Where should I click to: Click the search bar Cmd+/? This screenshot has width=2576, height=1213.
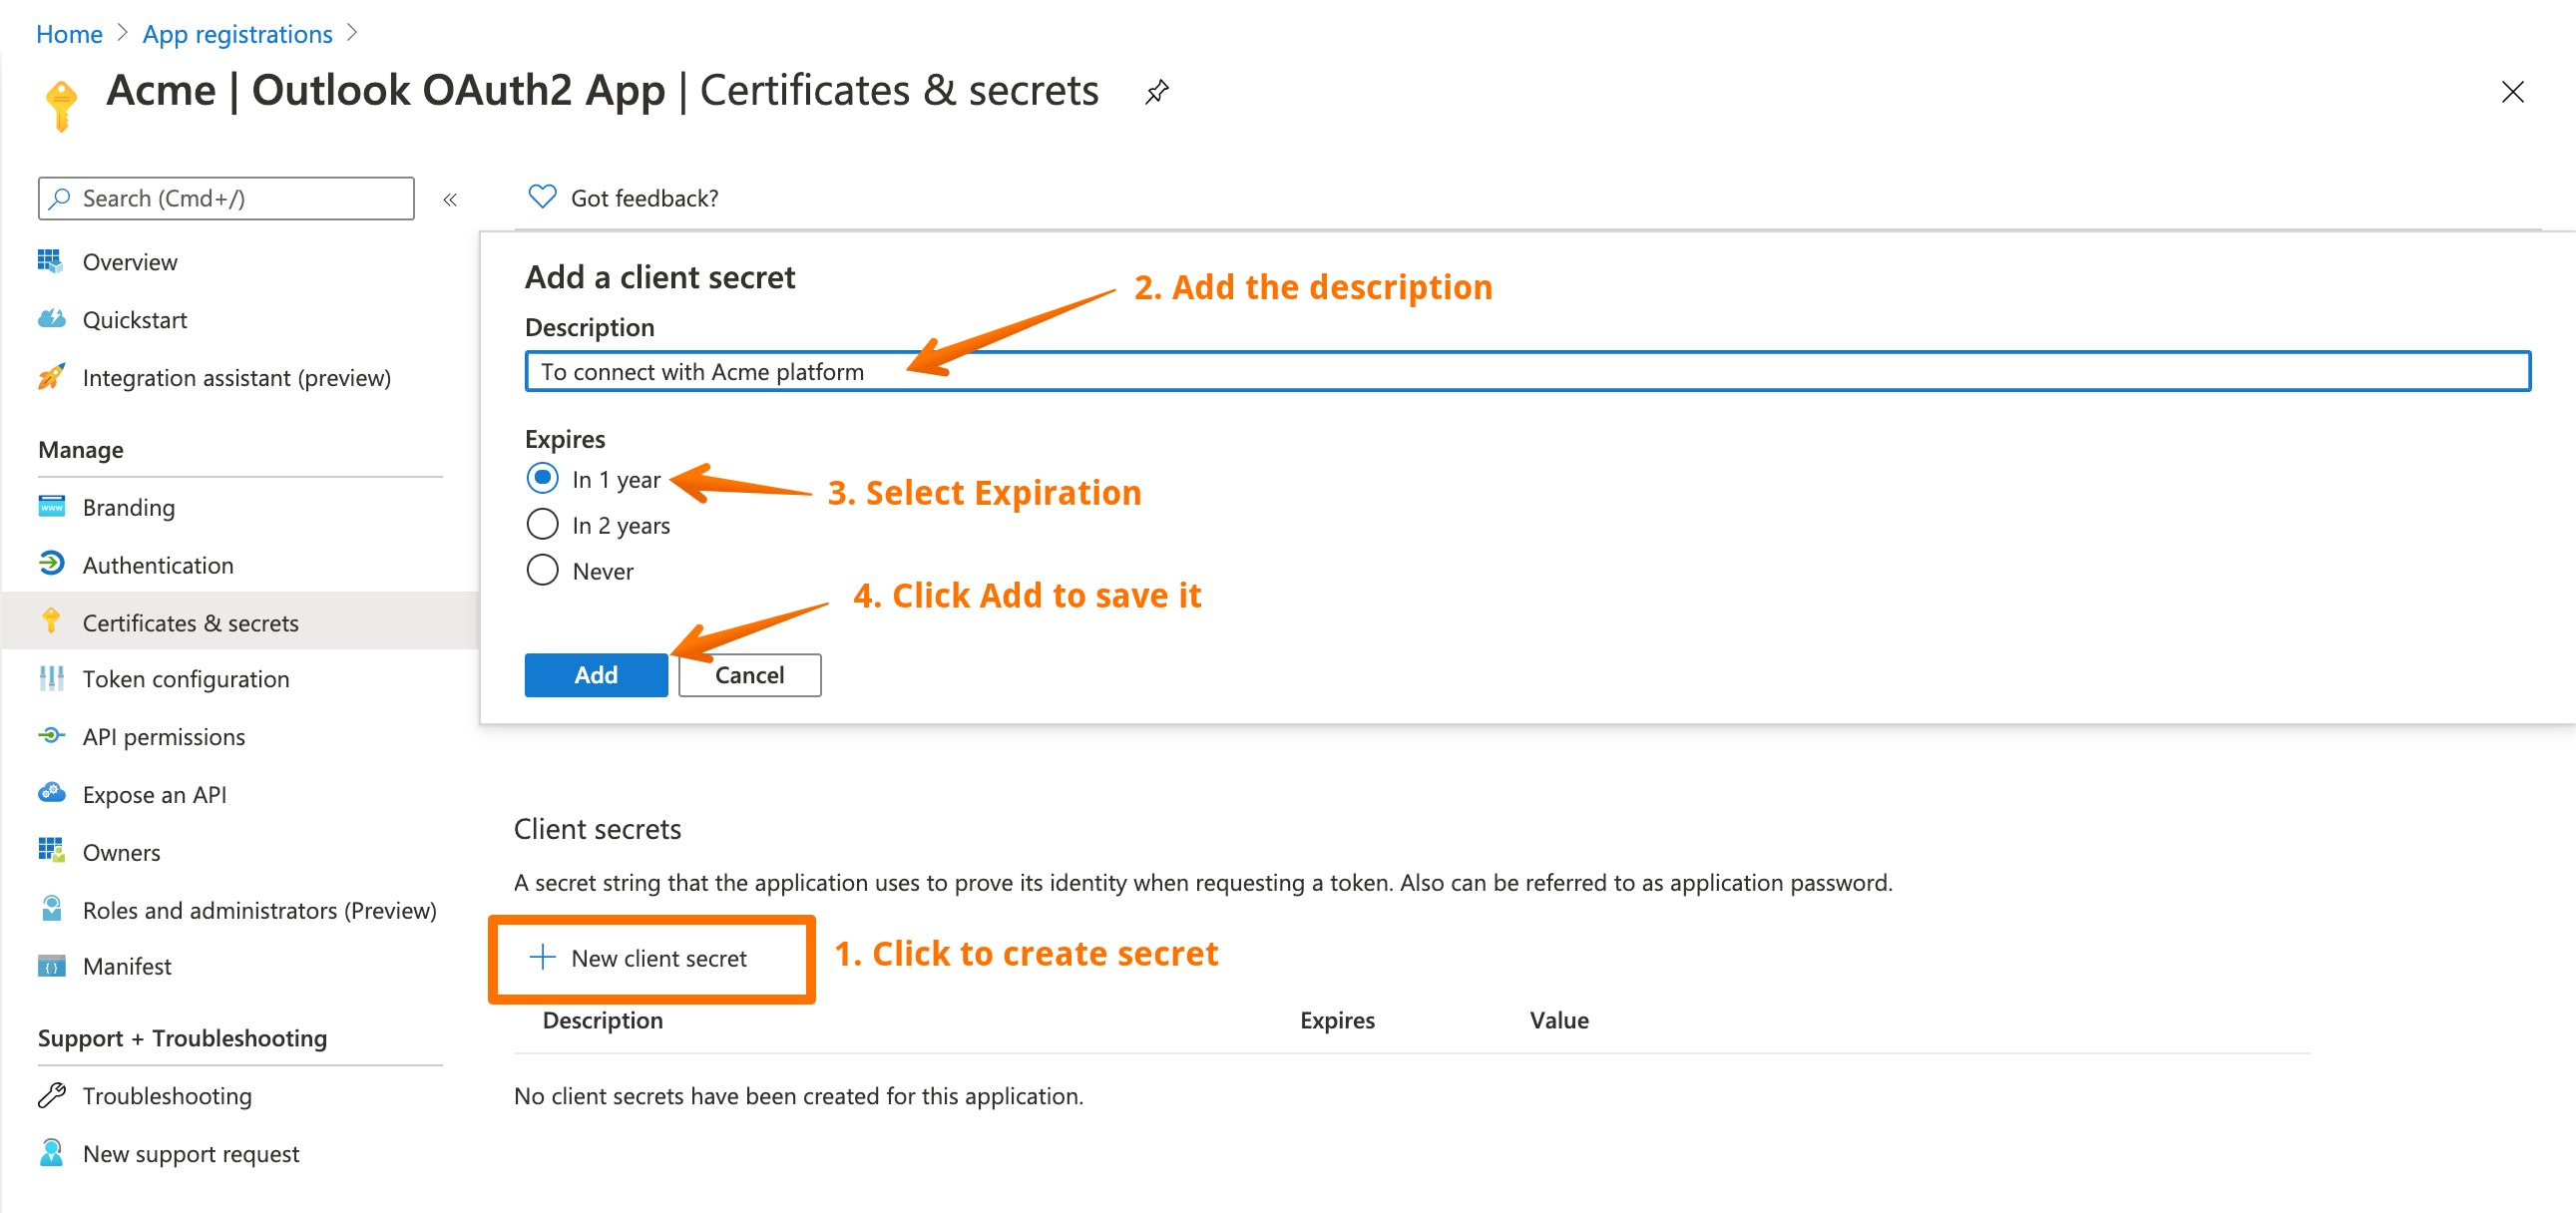(230, 198)
